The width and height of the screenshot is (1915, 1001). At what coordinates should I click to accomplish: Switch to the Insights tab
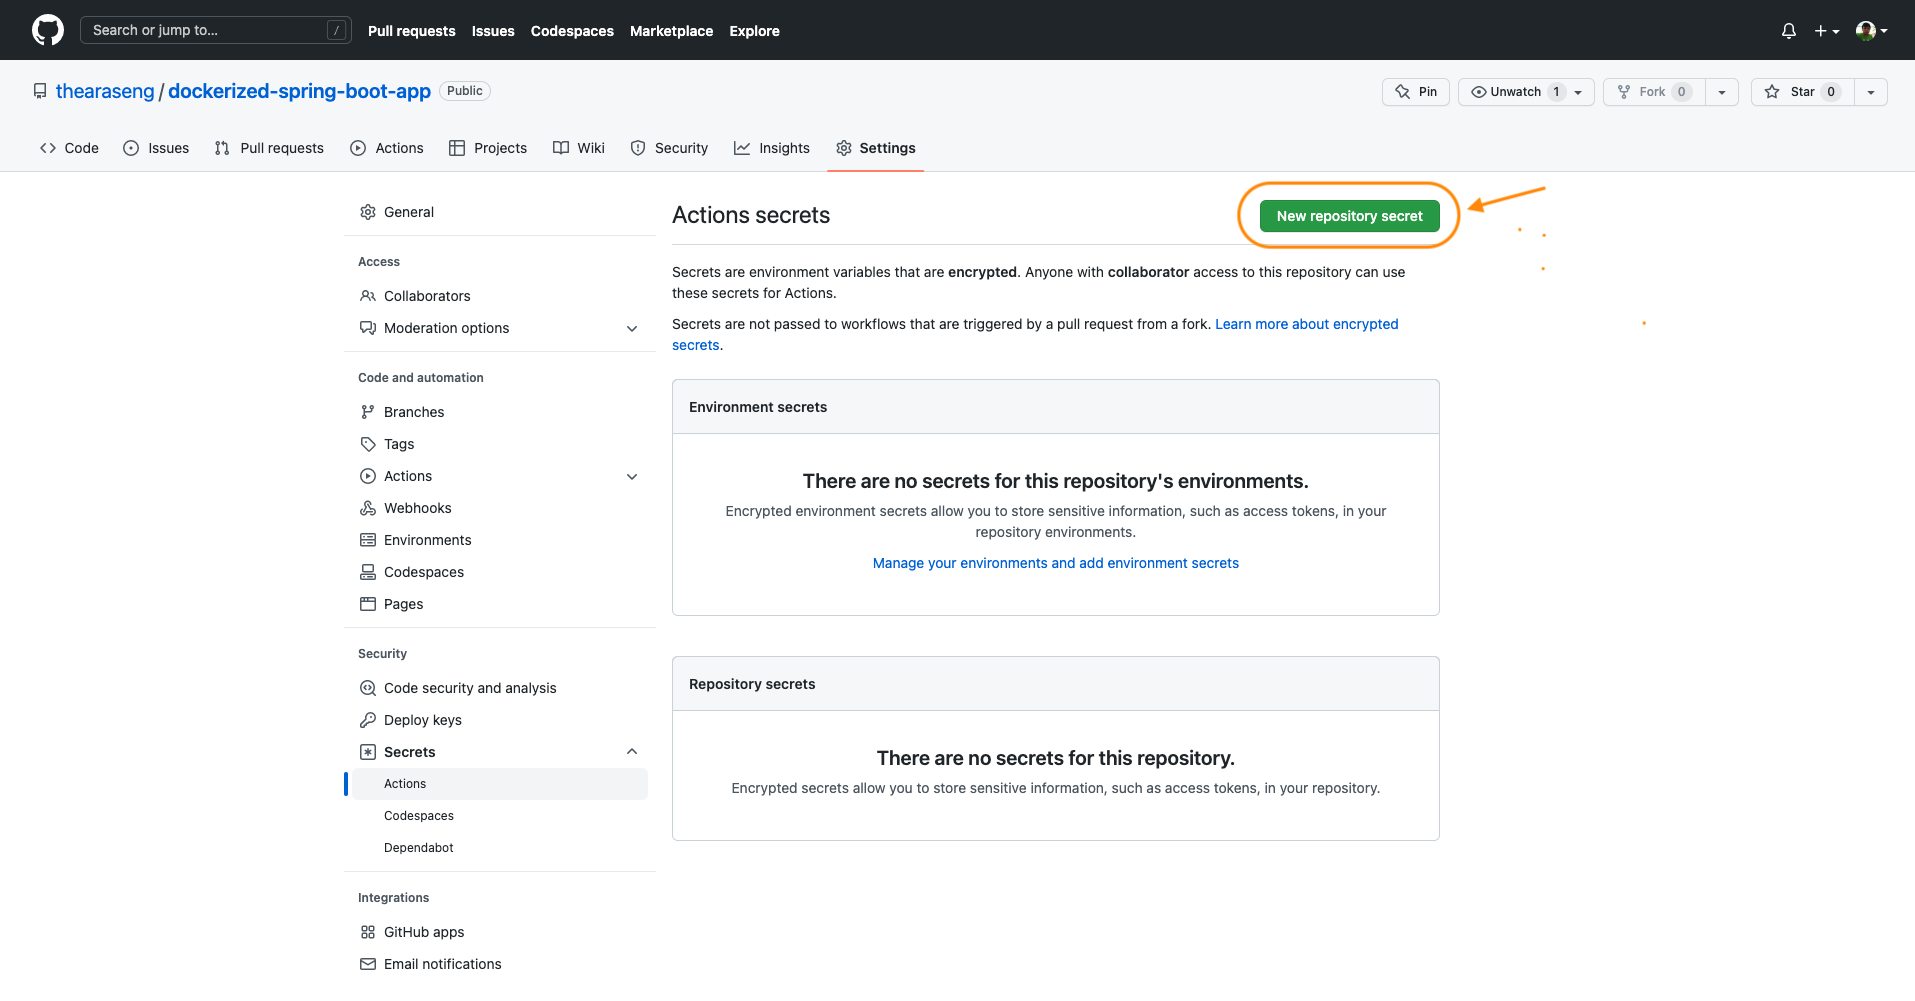772,148
